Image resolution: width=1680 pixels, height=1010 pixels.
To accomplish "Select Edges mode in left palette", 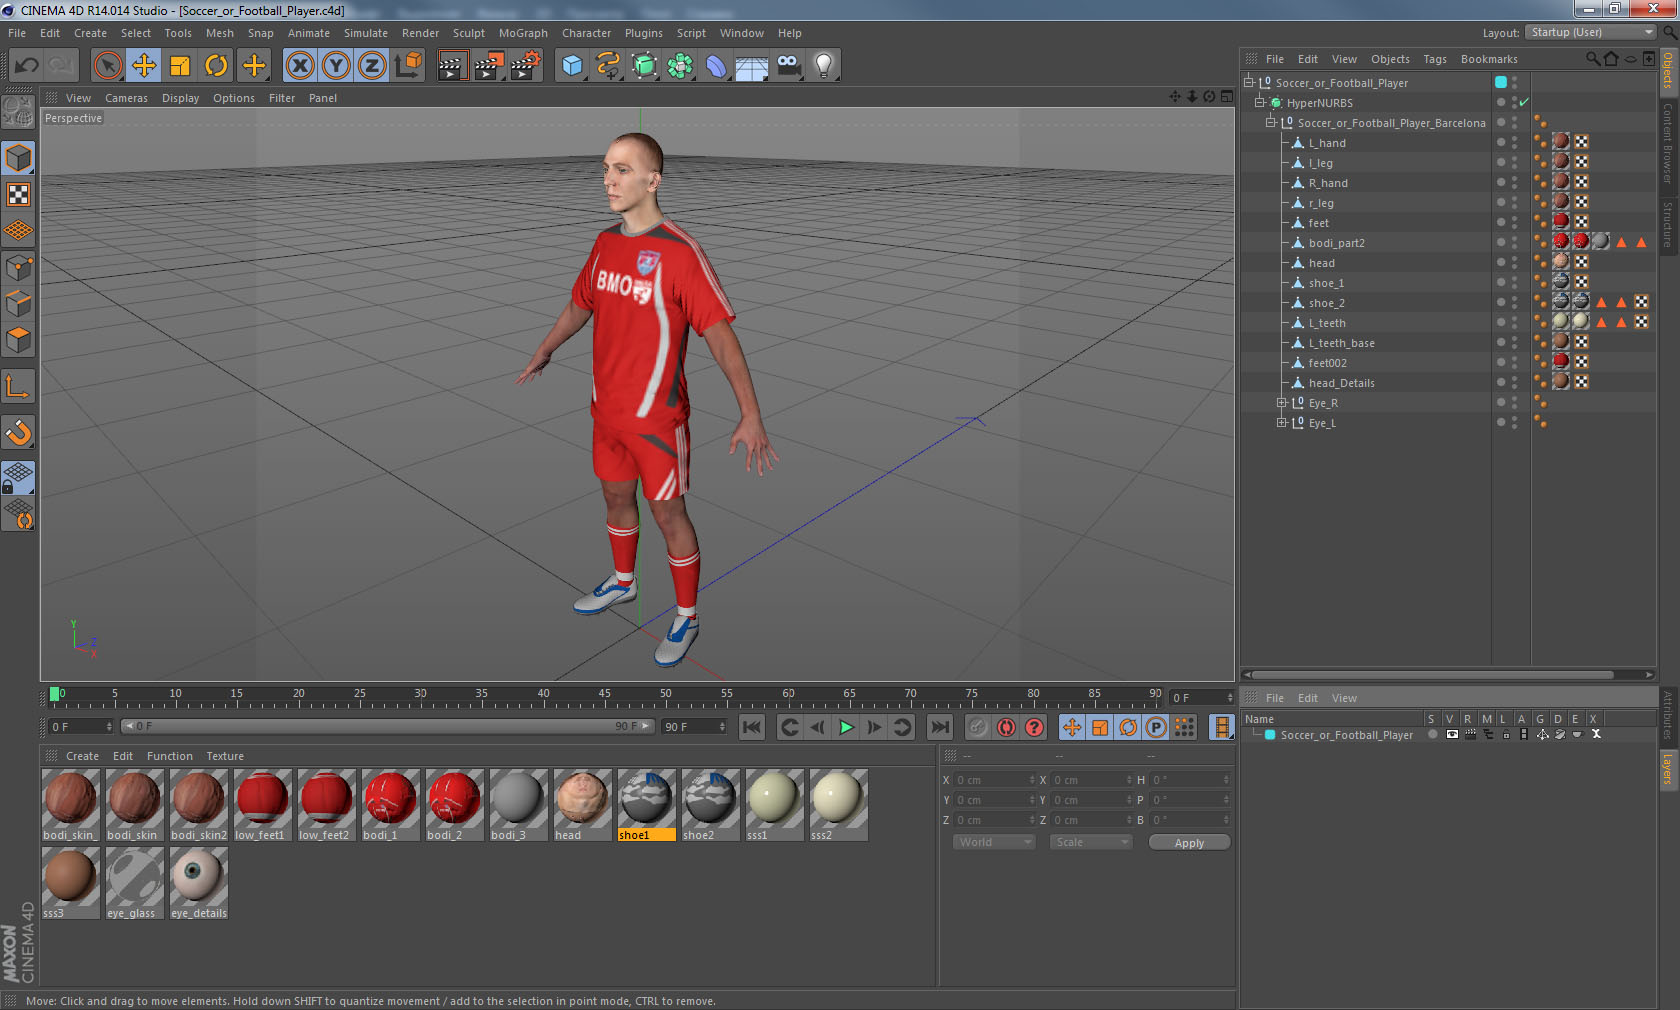I will (18, 304).
